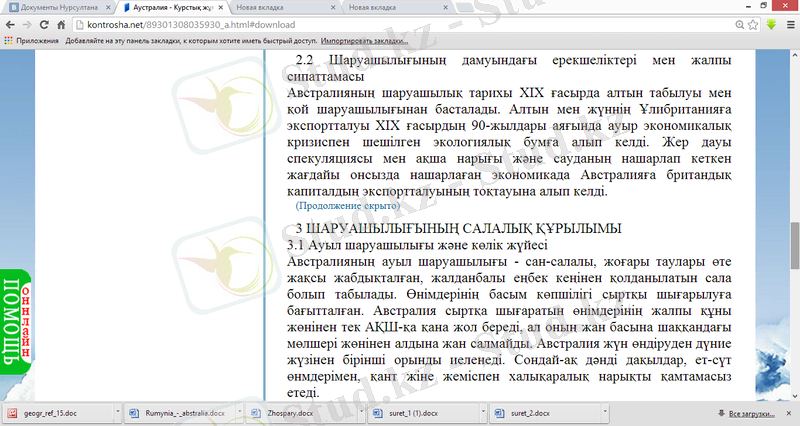The width and height of the screenshot is (800, 426).
Task: Switch to the Документы Нурсултана tab
Action: click(x=55, y=7)
